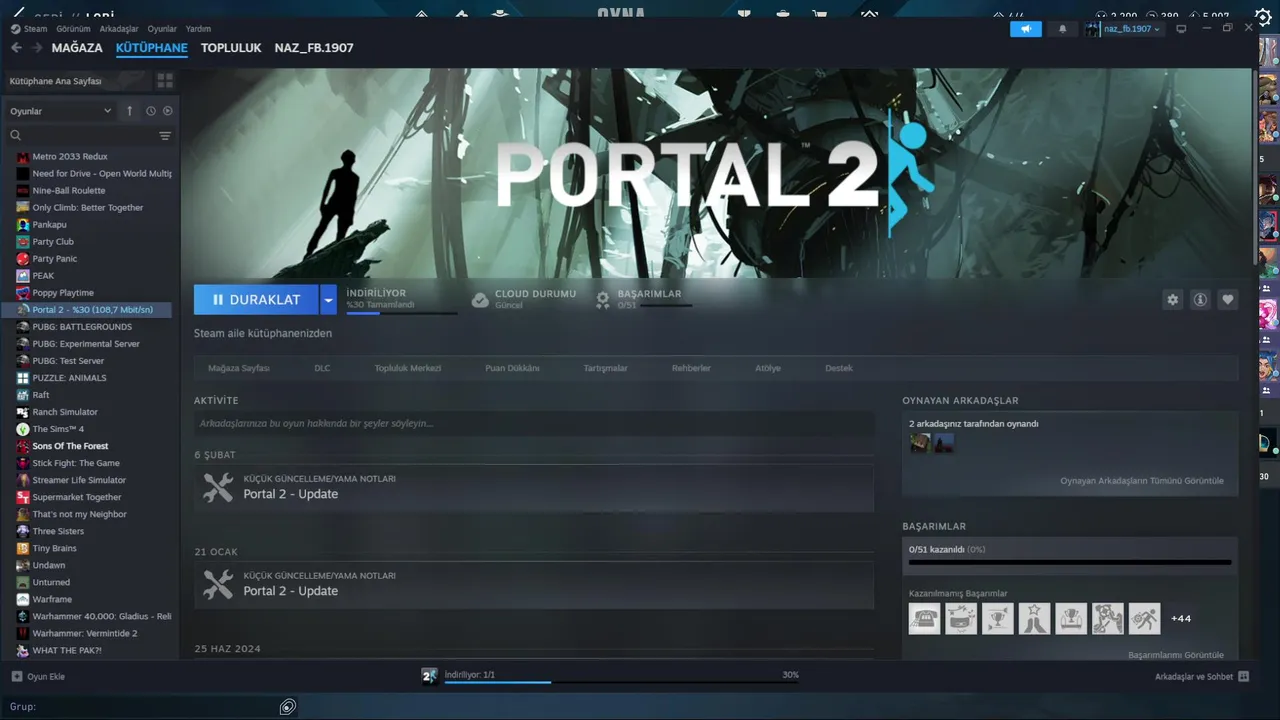Click the İndiriliyor progress bar under header
1280x720 pixels.
click(402, 313)
